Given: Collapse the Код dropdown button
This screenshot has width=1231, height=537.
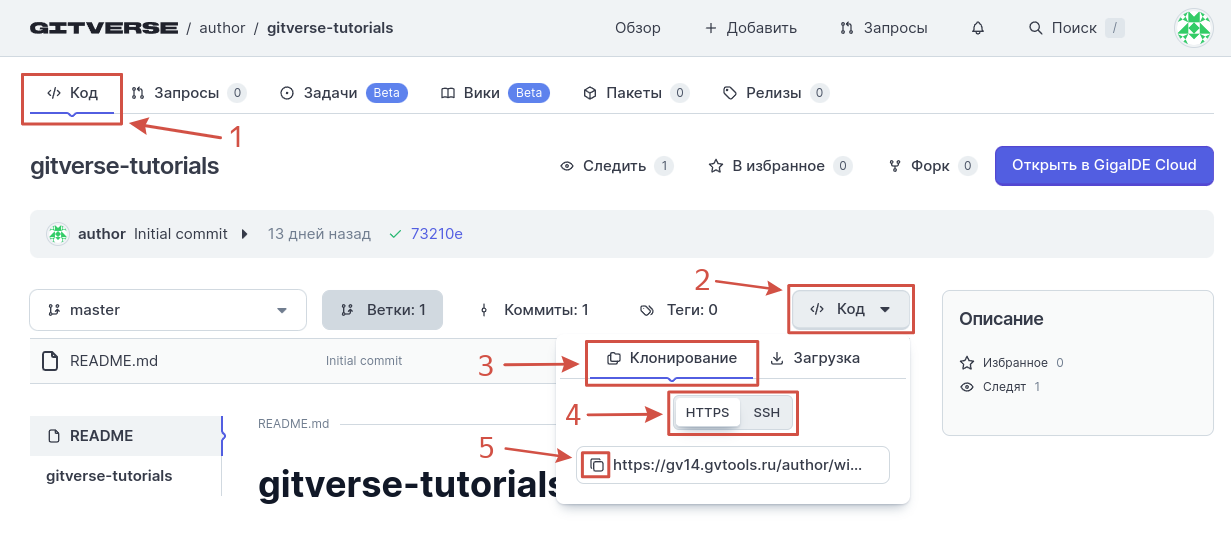Looking at the screenshot, I should coord(851,310).
